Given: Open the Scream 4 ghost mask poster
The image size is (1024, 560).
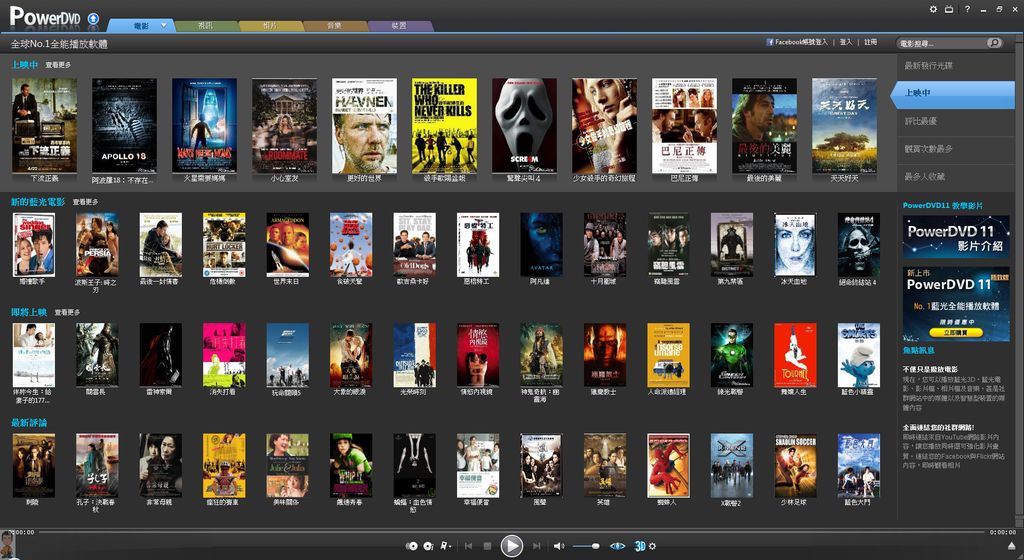Looking at the screenshot, I should coord(524,126).
